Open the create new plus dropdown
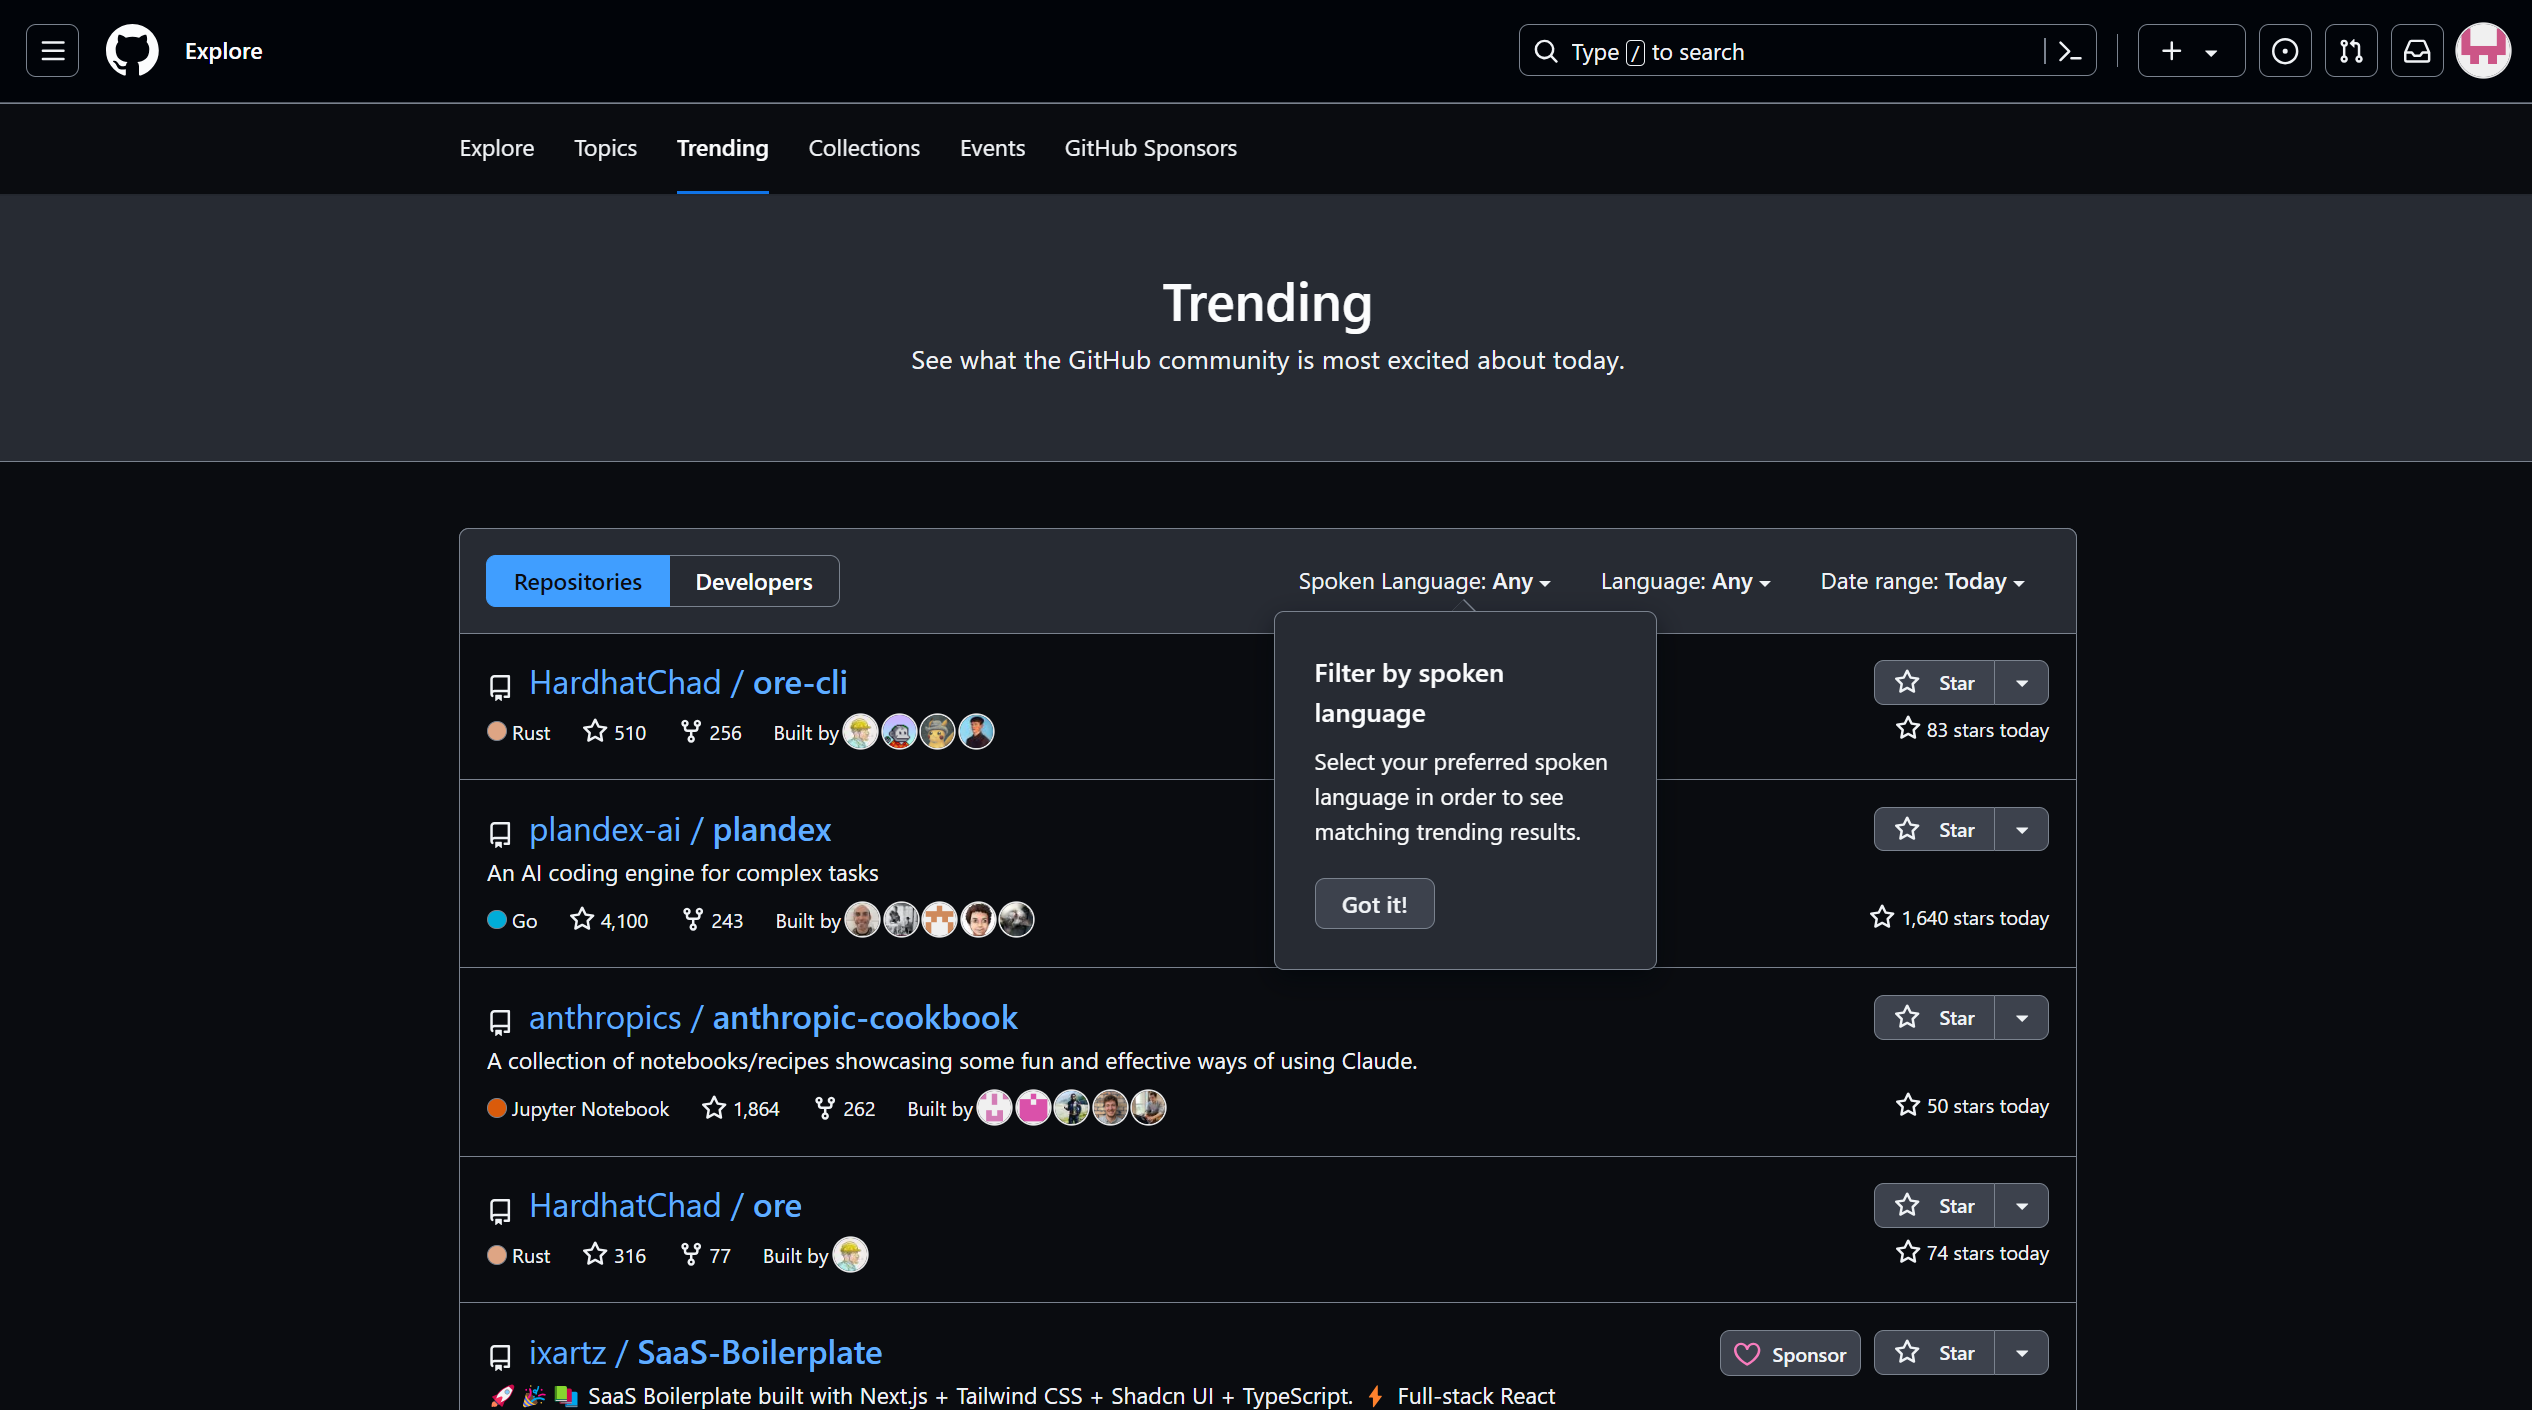2532x1410 pixels. (x=2190, y=51)
